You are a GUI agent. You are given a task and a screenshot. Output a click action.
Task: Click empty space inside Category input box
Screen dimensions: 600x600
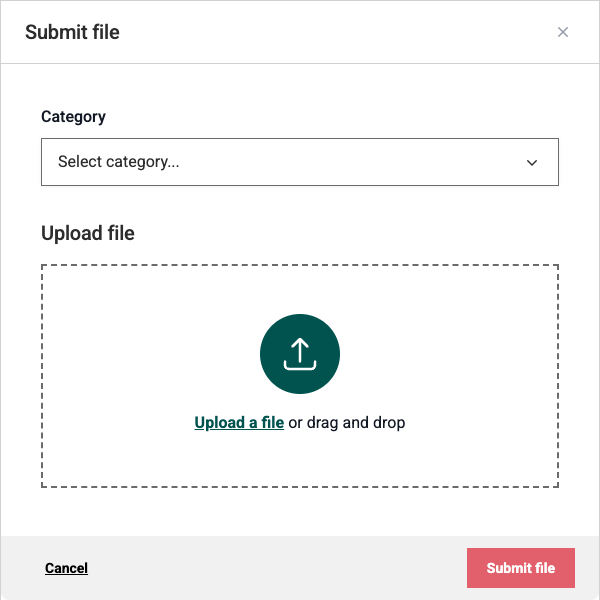point(344,162)
